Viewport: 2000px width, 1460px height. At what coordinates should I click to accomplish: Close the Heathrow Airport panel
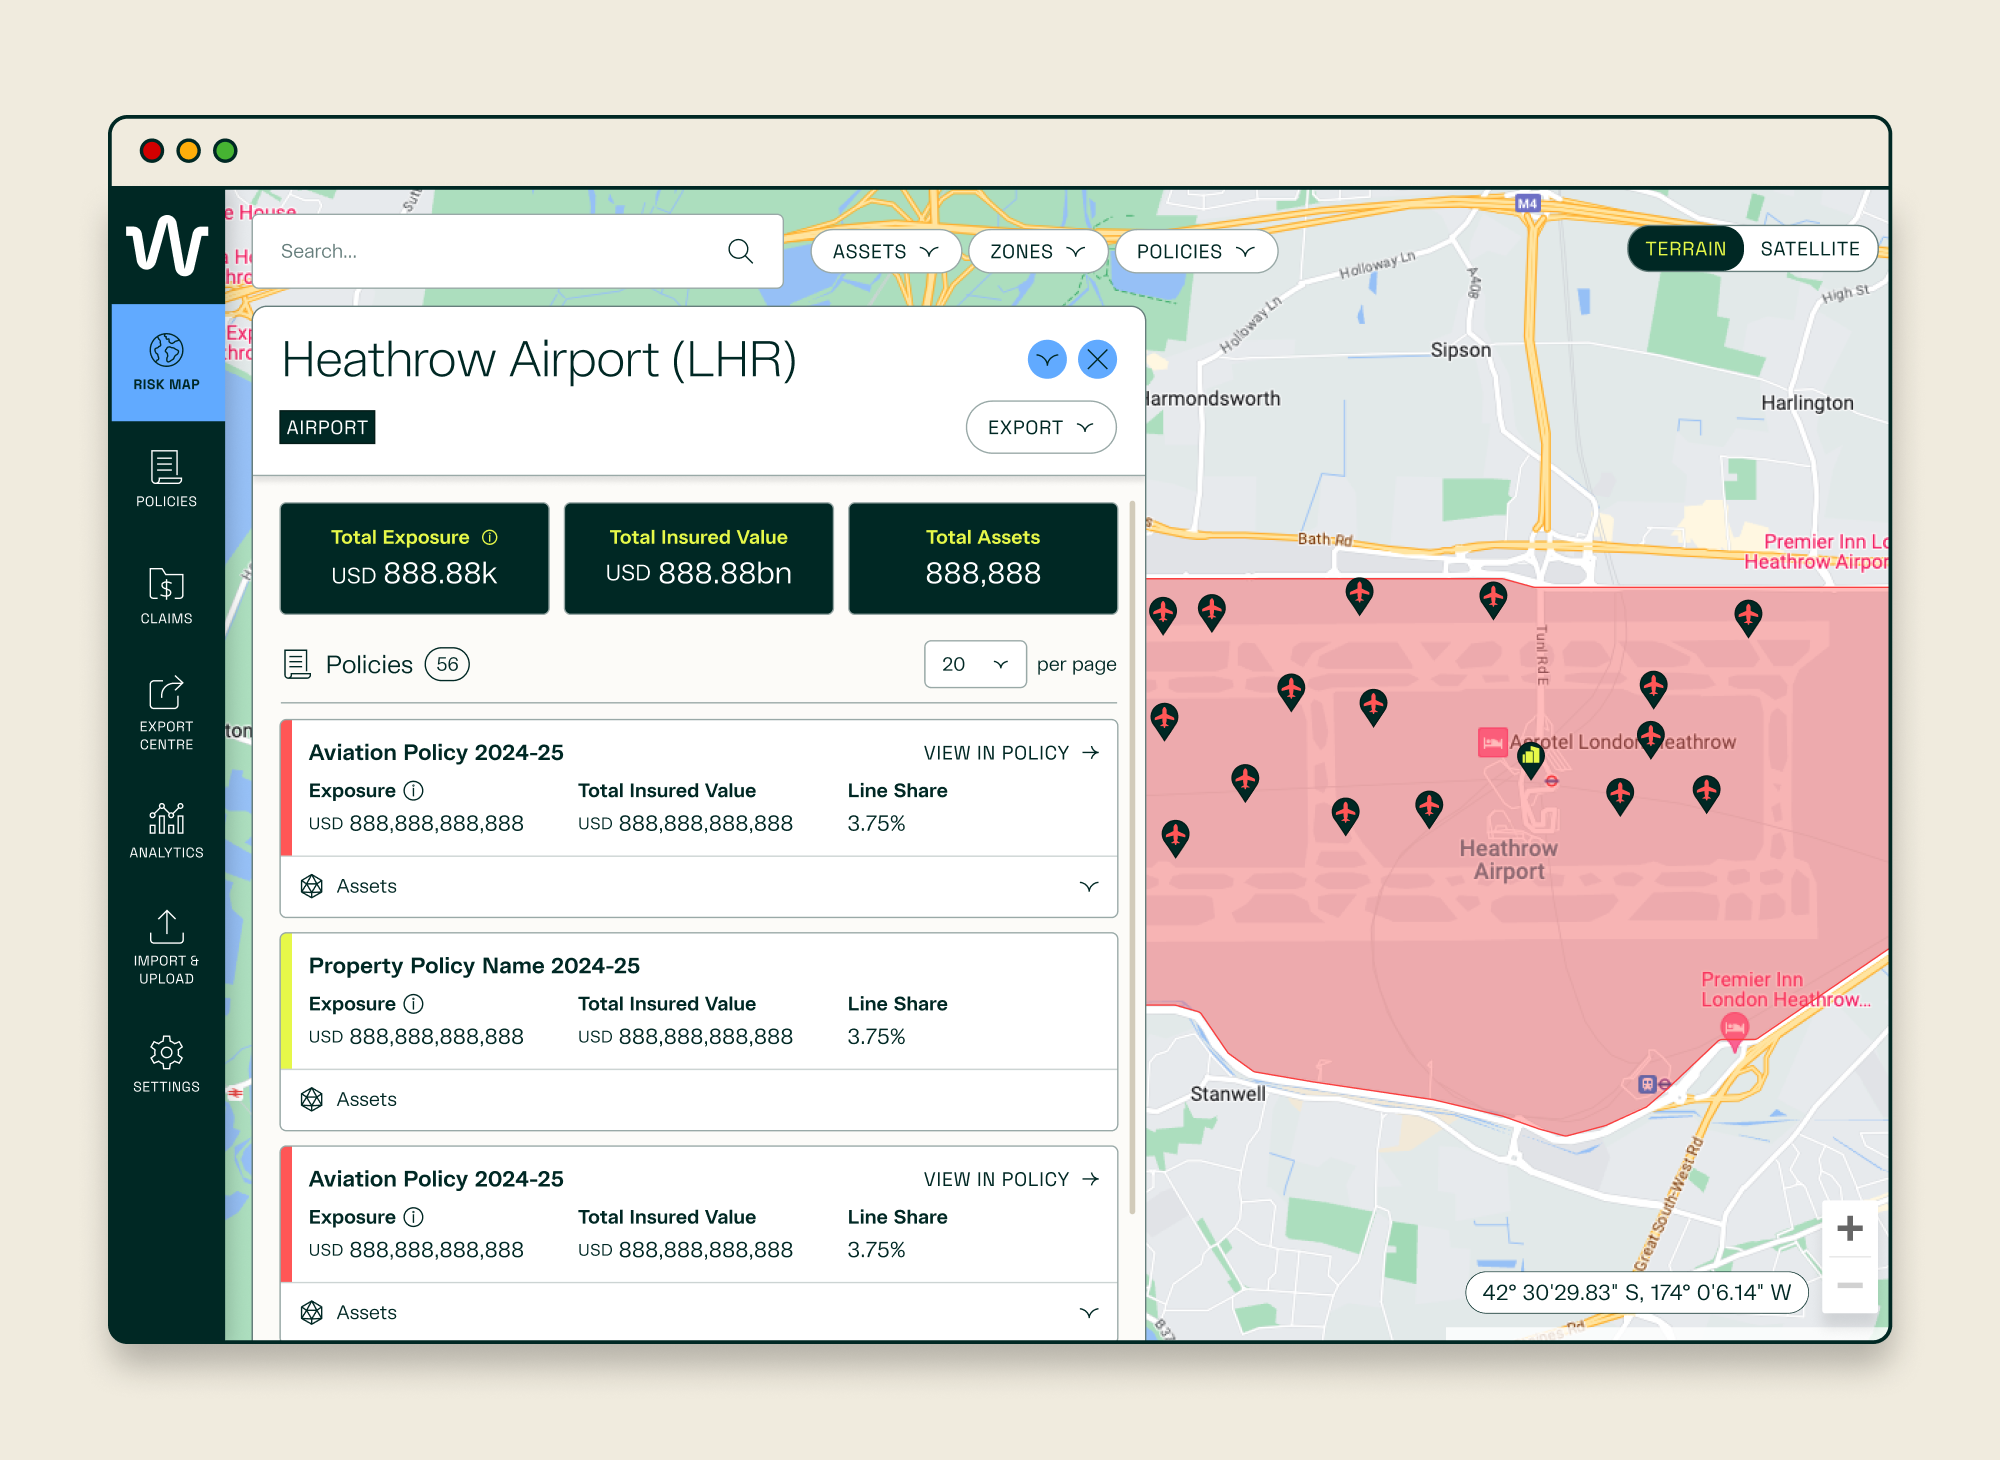(x=1098, y=359)
